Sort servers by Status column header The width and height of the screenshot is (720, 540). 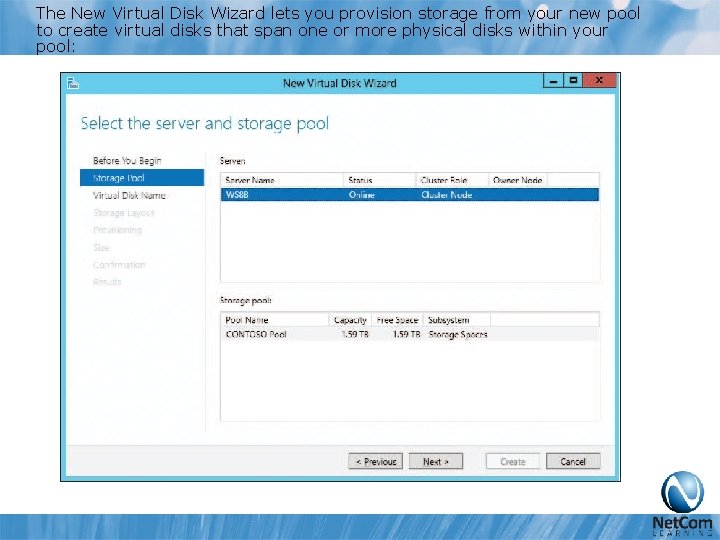[x=379, y=180]
